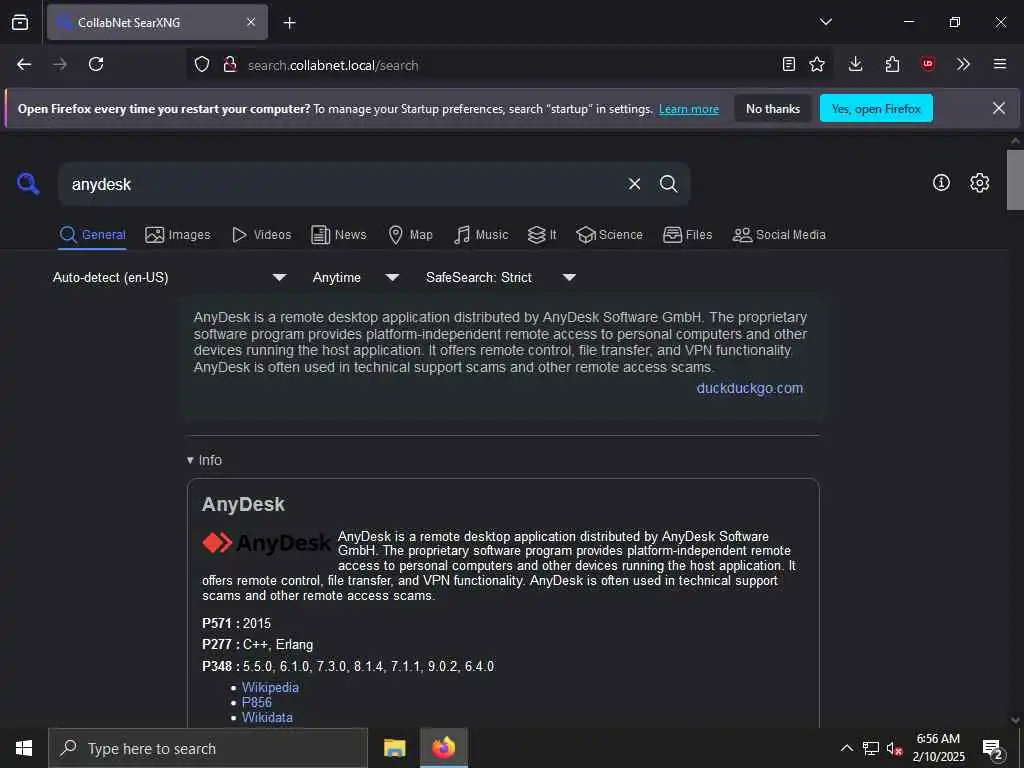Switch to the News category
Screen dimensions: 1024x768
pyautogui.click(x=338, y=234)
